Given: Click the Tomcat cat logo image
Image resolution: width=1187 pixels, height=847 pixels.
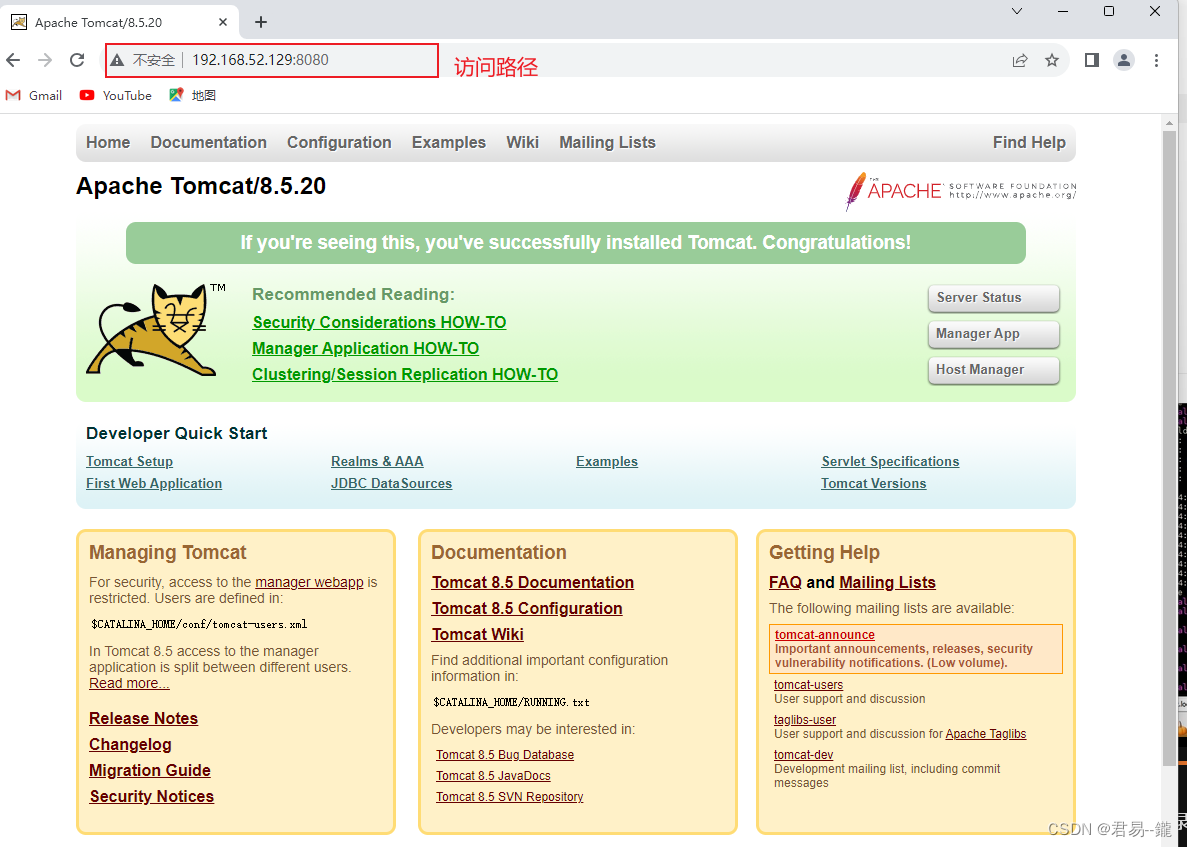Looking at the screenshot, I should click(155, 329).
